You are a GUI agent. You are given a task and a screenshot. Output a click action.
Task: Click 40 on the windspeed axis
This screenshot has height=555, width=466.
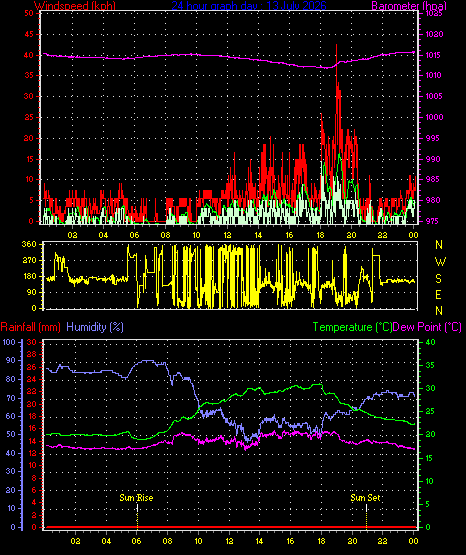point(29,55)
